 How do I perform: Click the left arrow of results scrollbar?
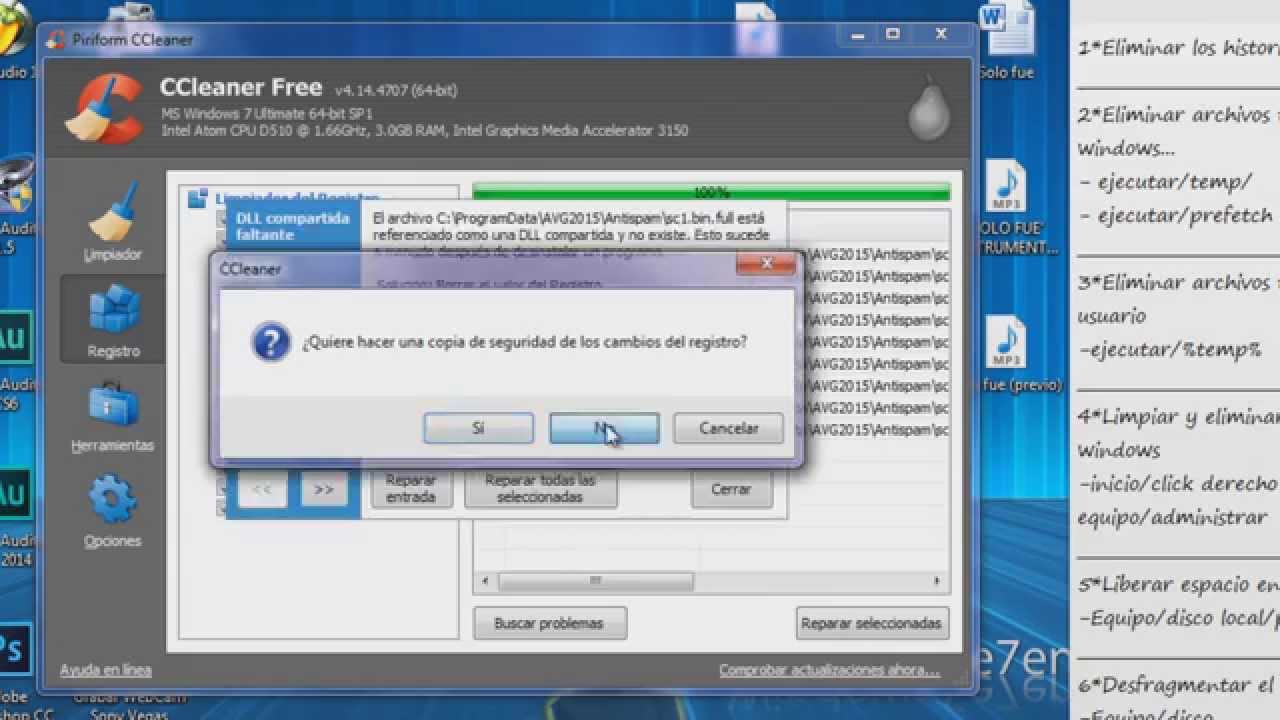pos(486,580)
